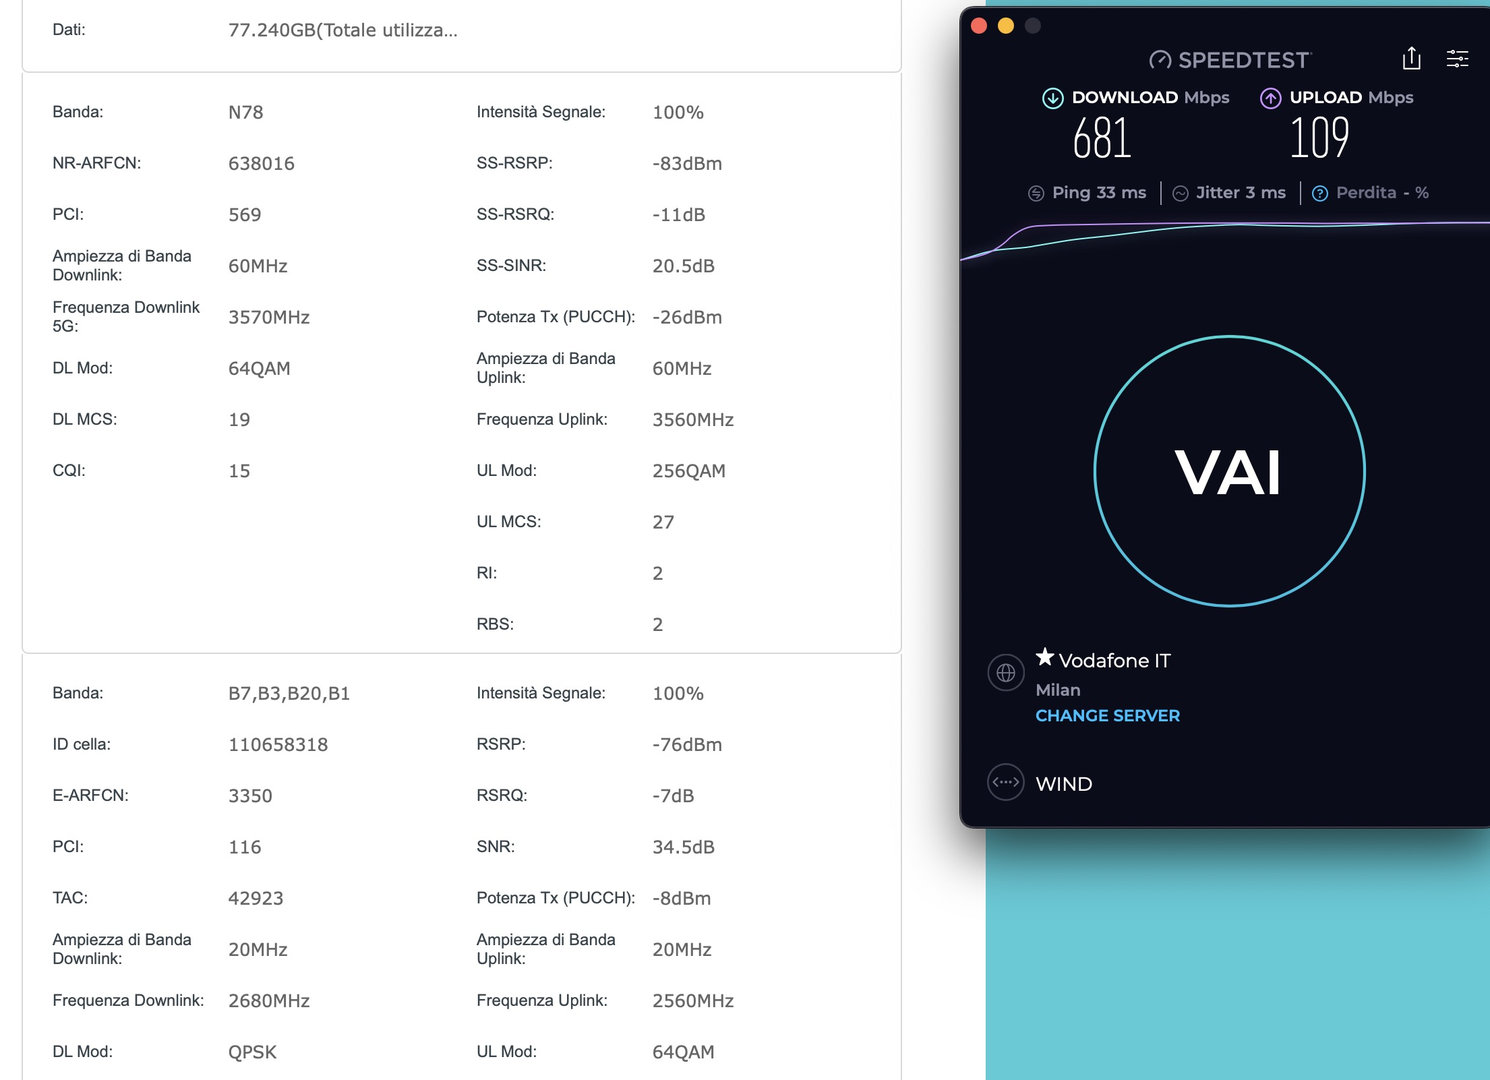1490x1080 pixels.
Task: Click the UL Mod value 256QAM
Action: [x=689, y=471]
